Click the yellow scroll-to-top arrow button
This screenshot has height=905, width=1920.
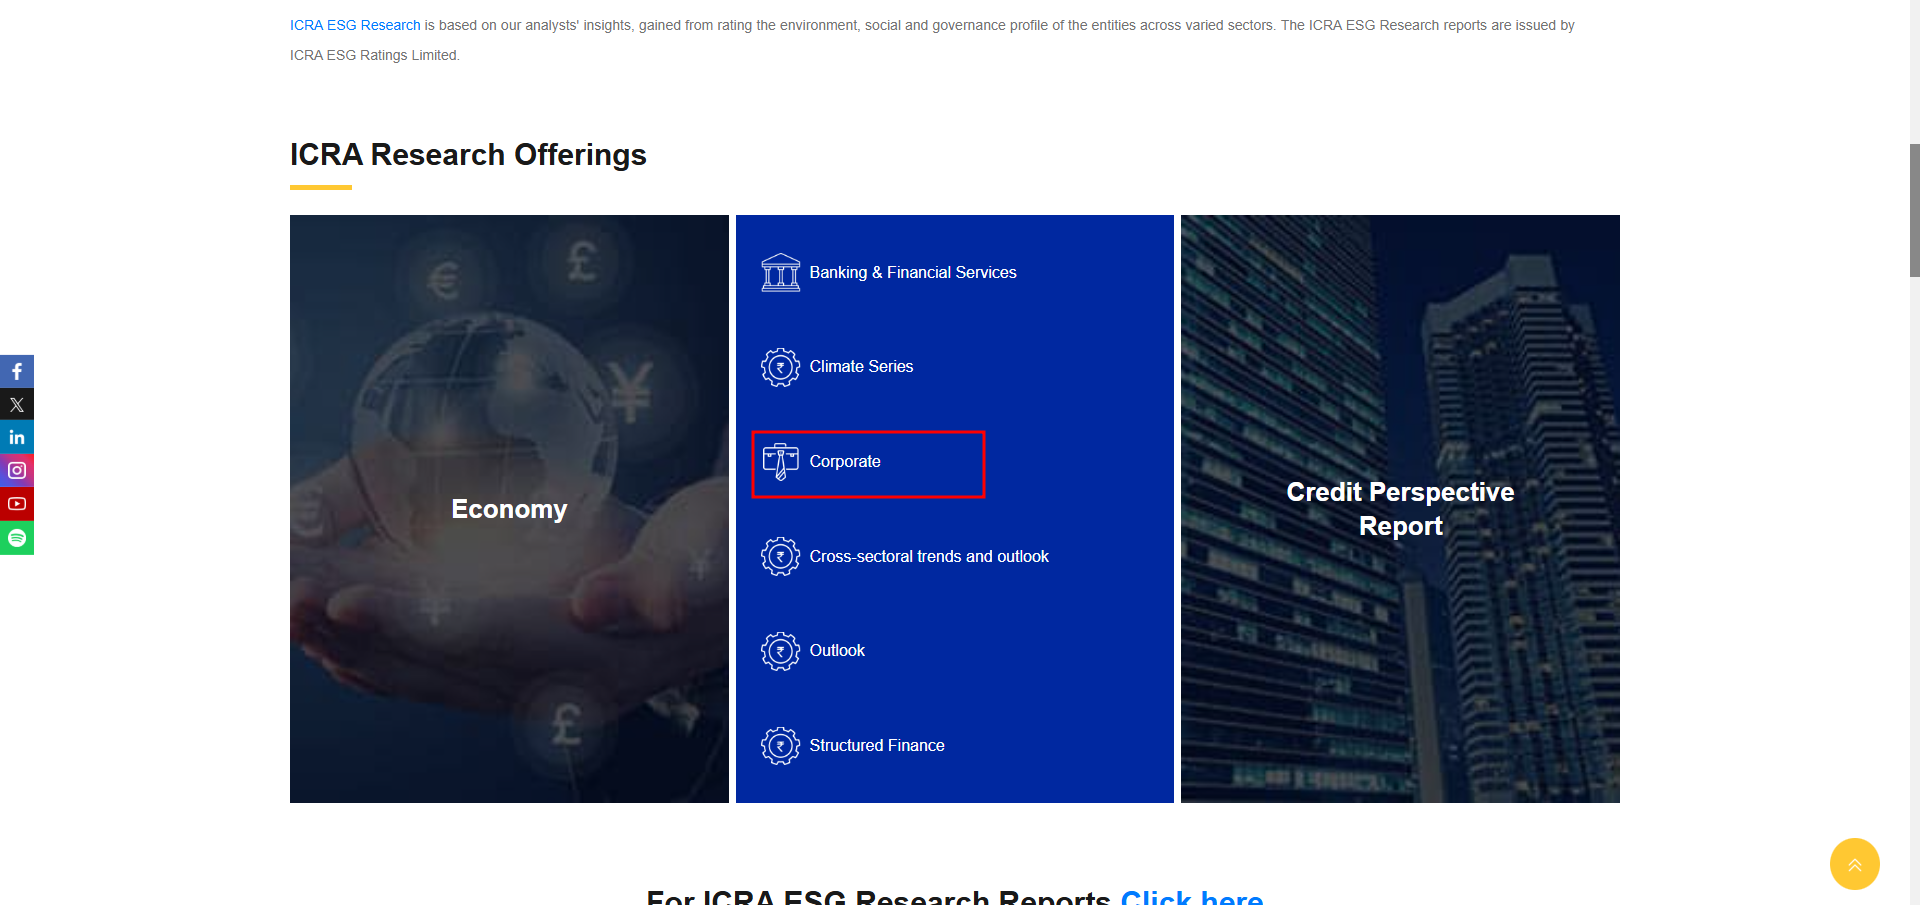(1854, 864)
